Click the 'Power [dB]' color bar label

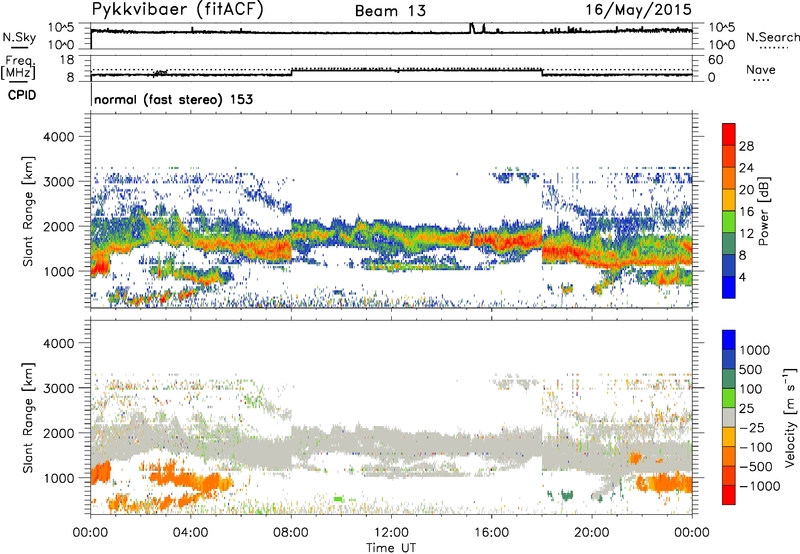(x=764, y=211)
